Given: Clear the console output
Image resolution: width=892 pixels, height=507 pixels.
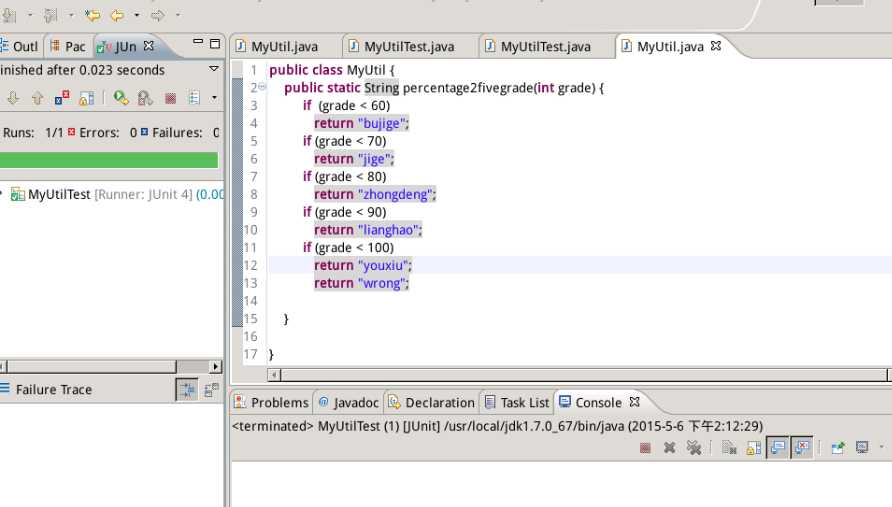Looking at the screenshot, I should coord(729,448).
